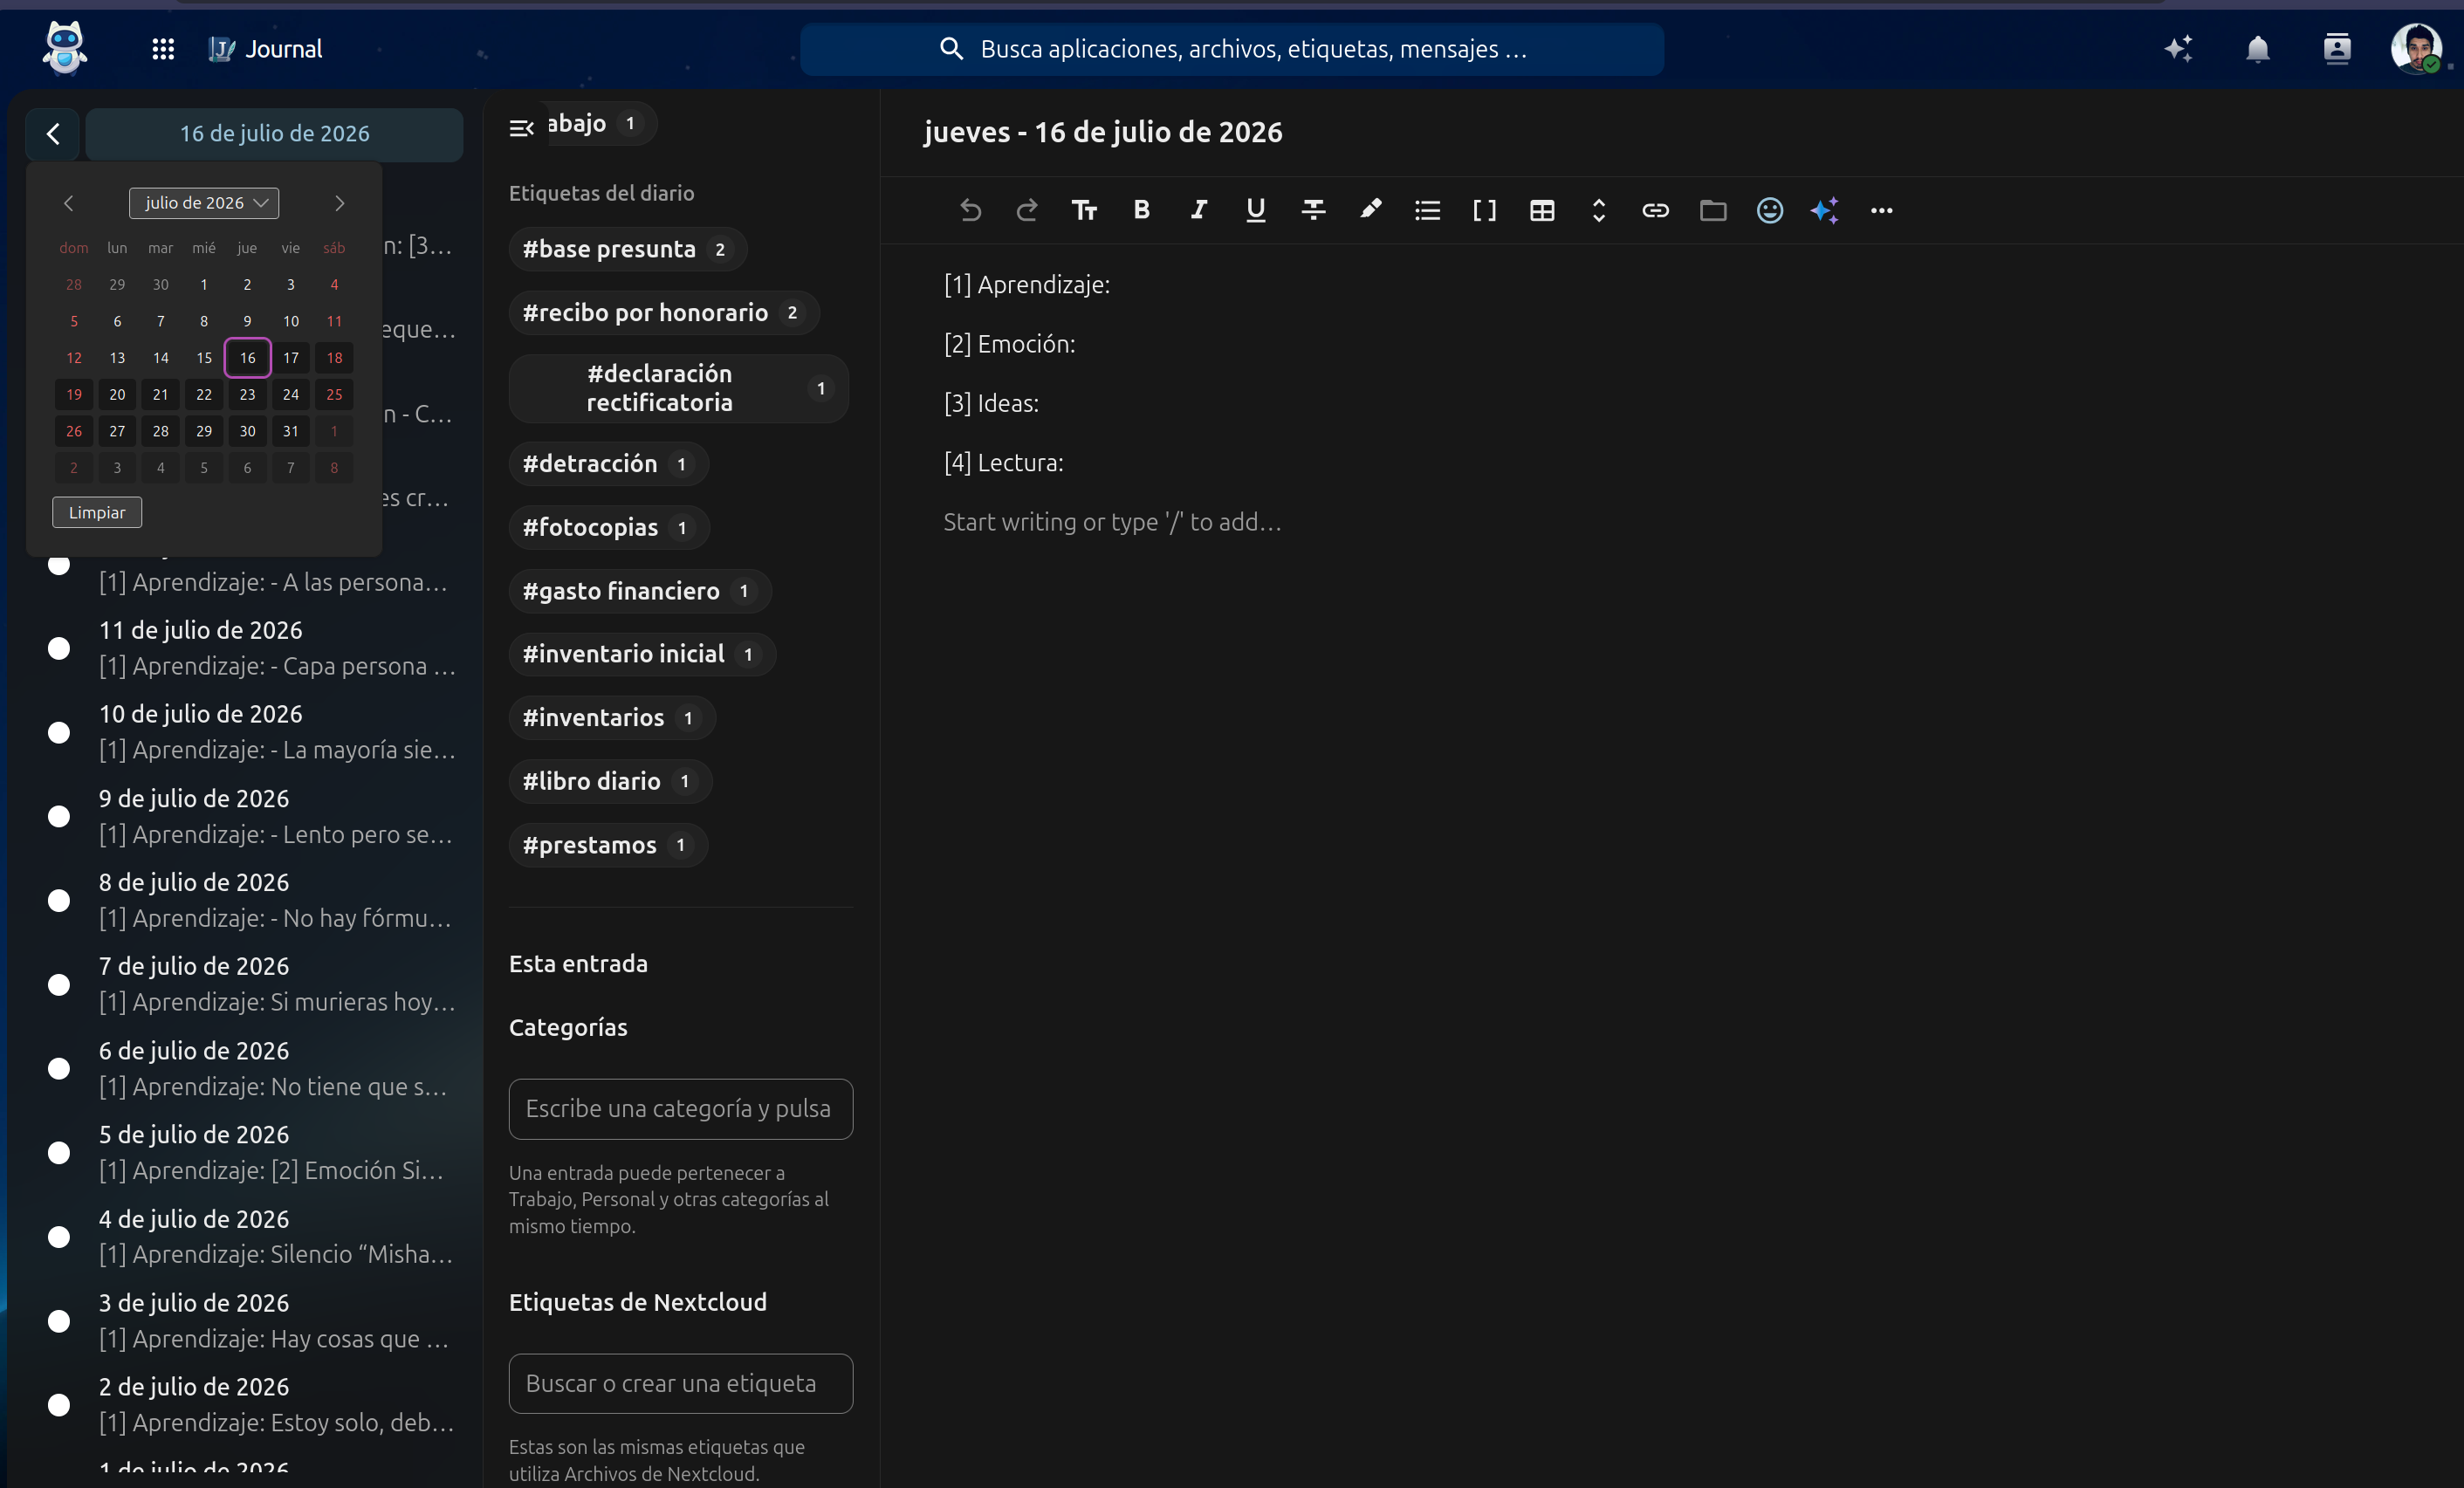Go to next month in calendar

(339, 203)
